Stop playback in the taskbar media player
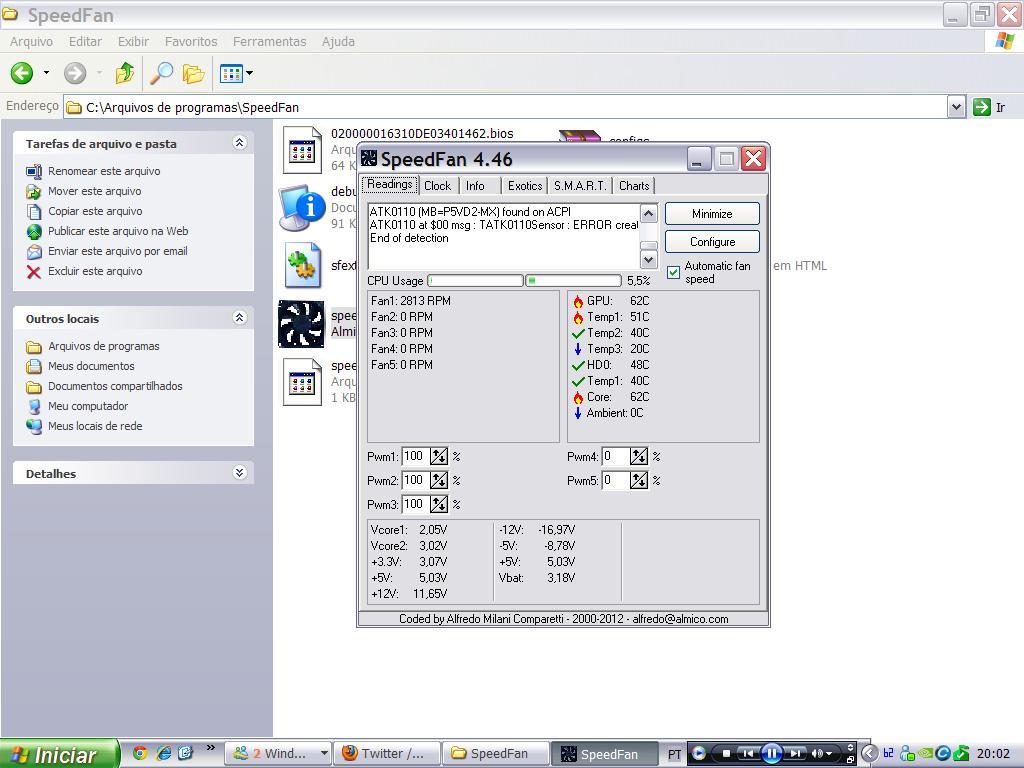Viewport: 1024px width, 768px height. [726, 754]
